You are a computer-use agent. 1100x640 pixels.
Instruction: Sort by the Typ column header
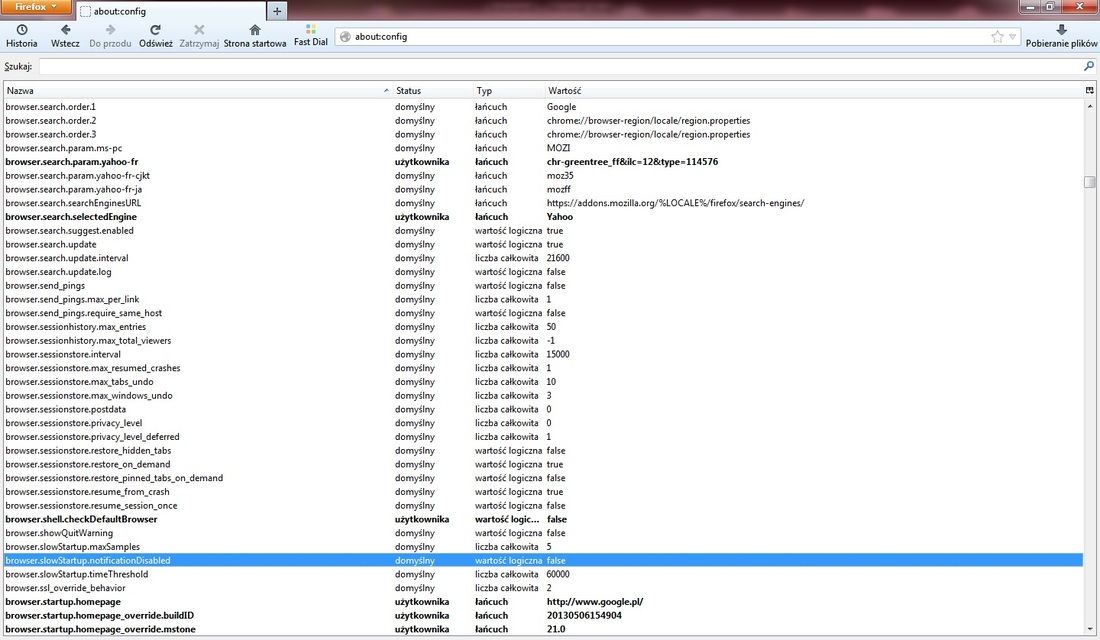(509, 91)
